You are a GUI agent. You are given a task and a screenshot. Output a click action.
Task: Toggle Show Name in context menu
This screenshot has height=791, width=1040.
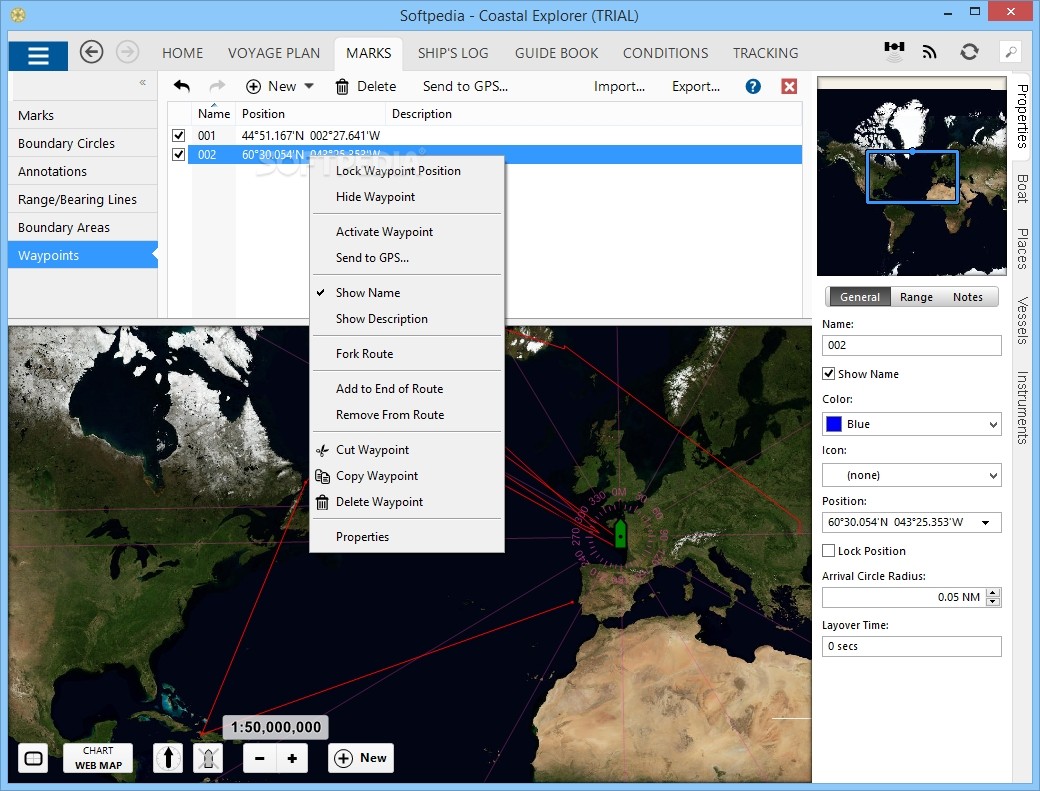[x=407, y=292]
